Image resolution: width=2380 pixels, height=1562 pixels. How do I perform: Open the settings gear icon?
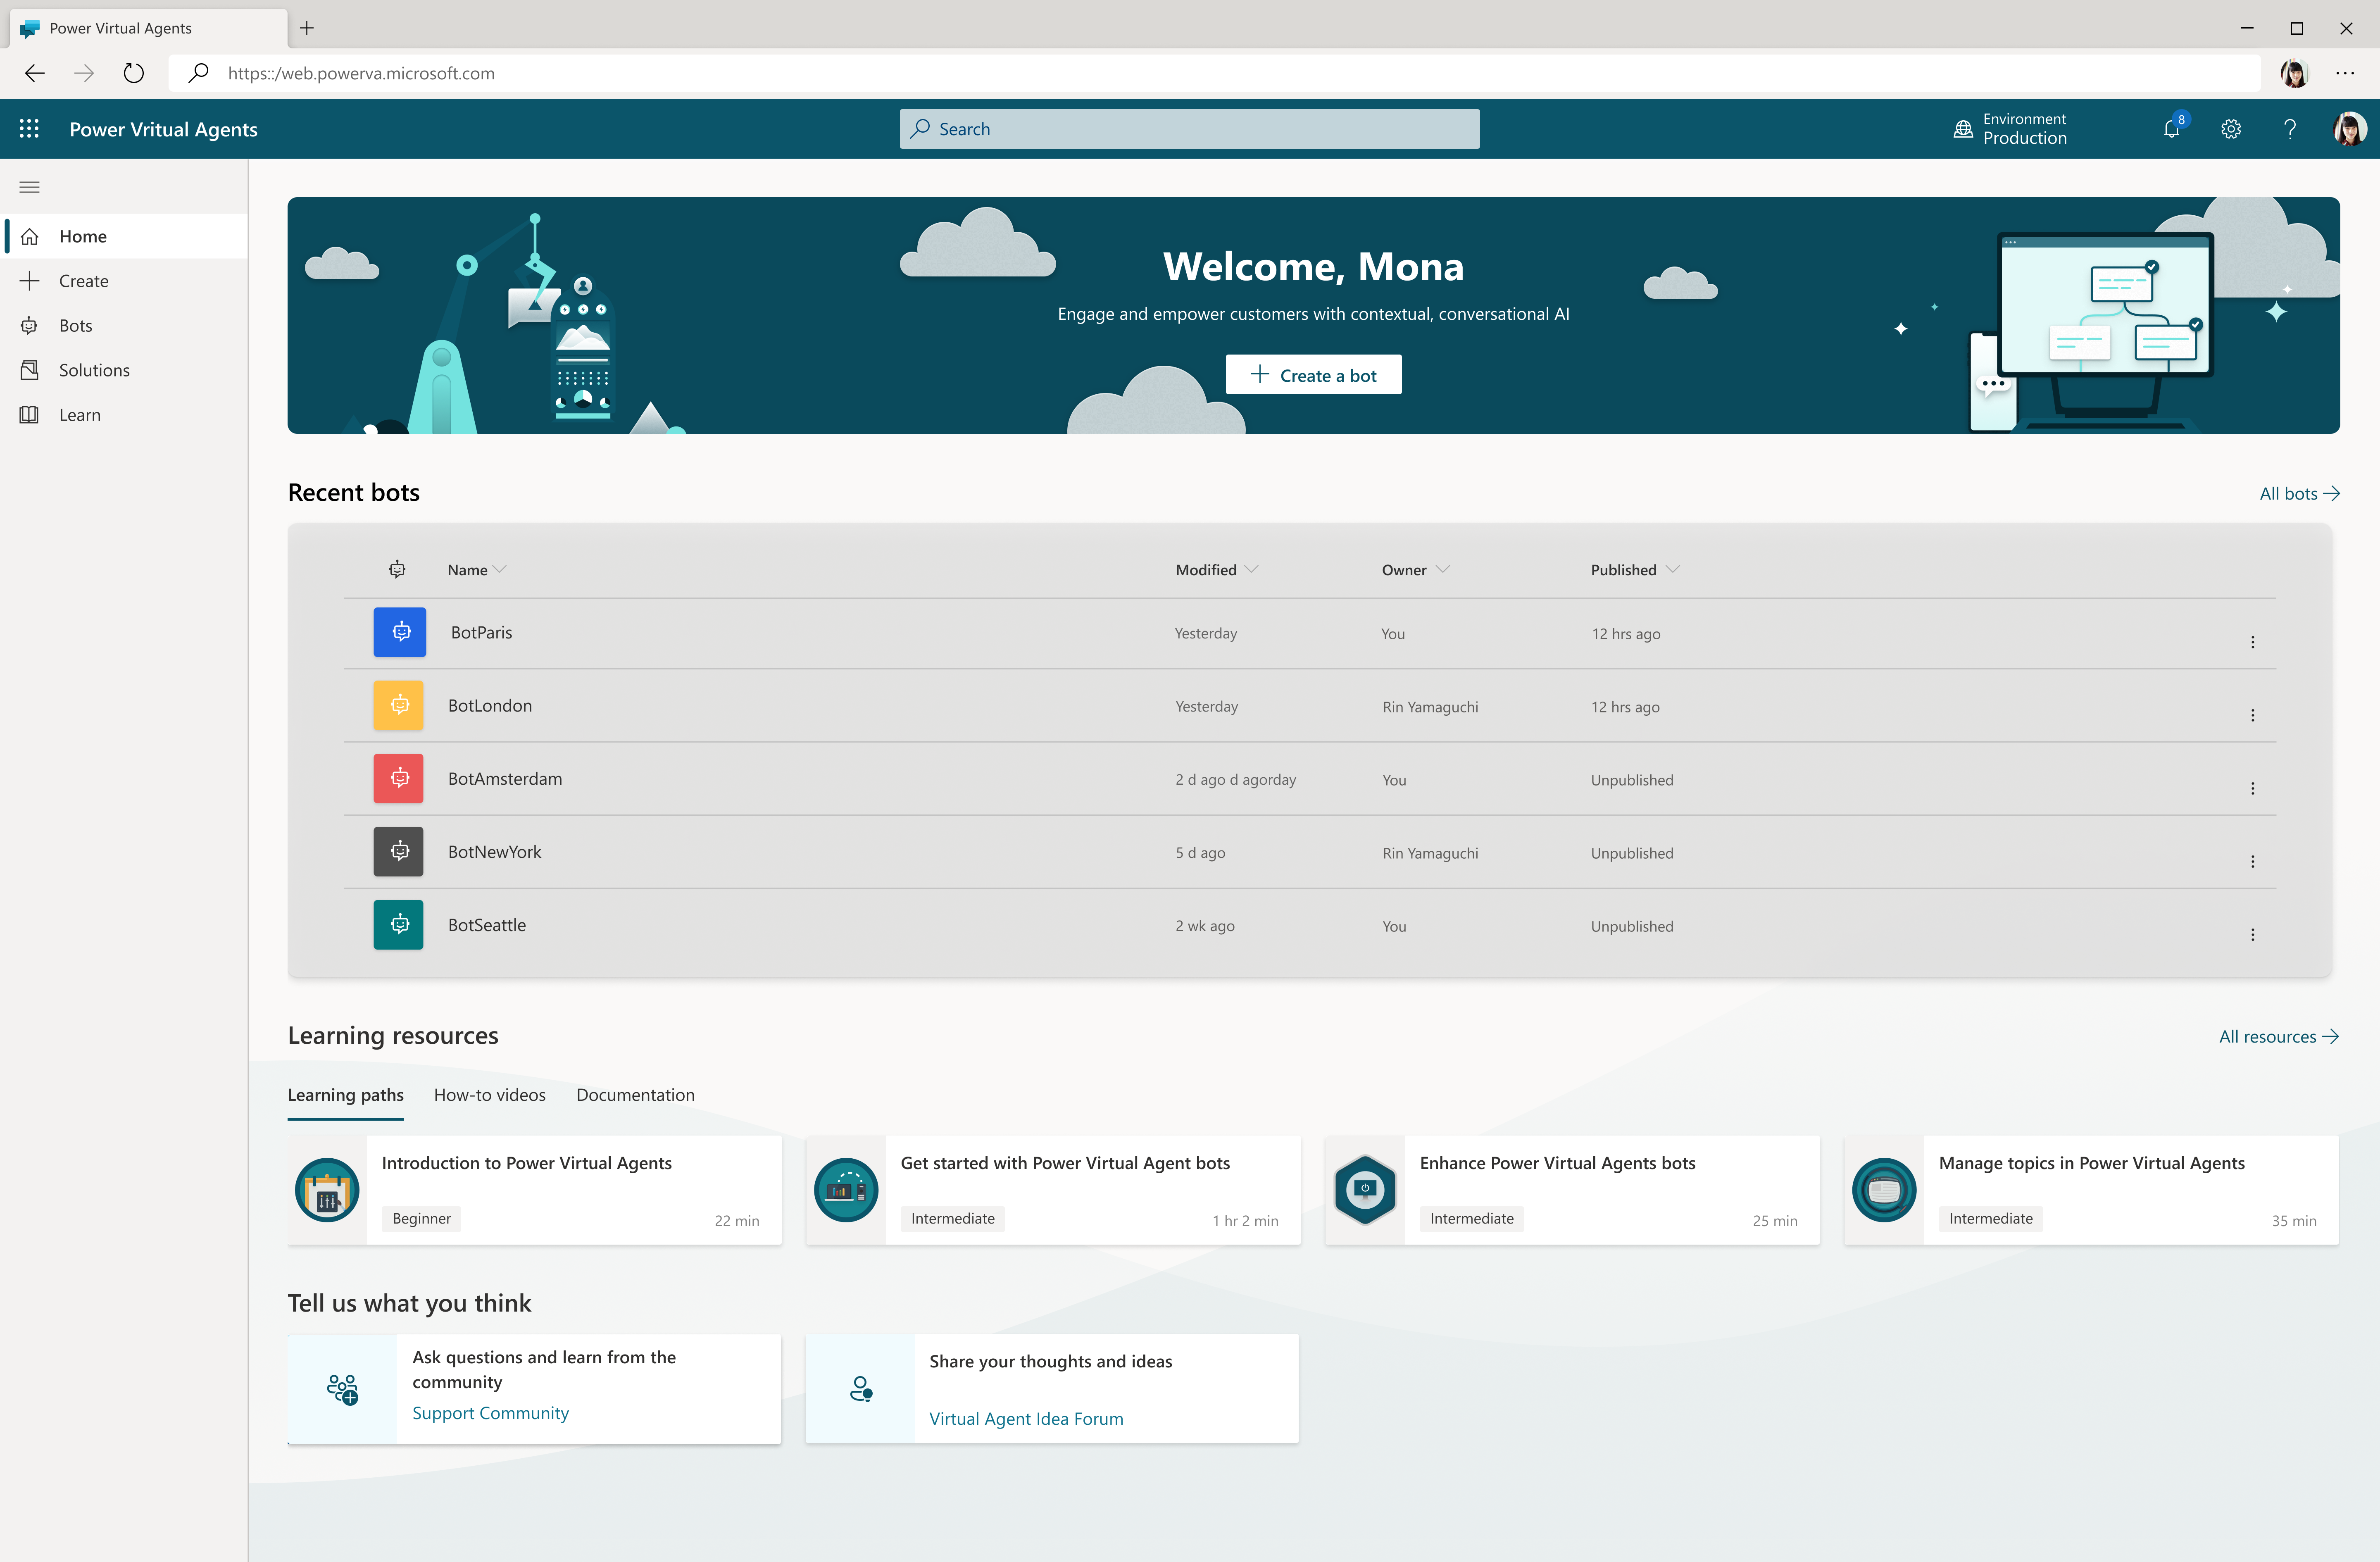2231,129
